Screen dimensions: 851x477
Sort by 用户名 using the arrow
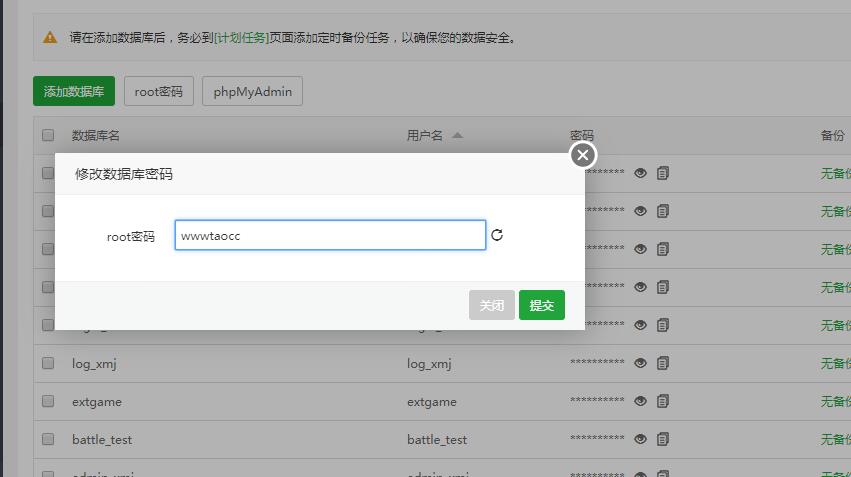(457, 135)
